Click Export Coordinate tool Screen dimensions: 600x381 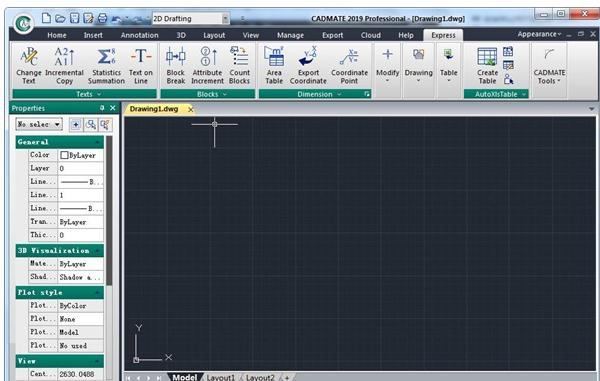click(308, 66)
